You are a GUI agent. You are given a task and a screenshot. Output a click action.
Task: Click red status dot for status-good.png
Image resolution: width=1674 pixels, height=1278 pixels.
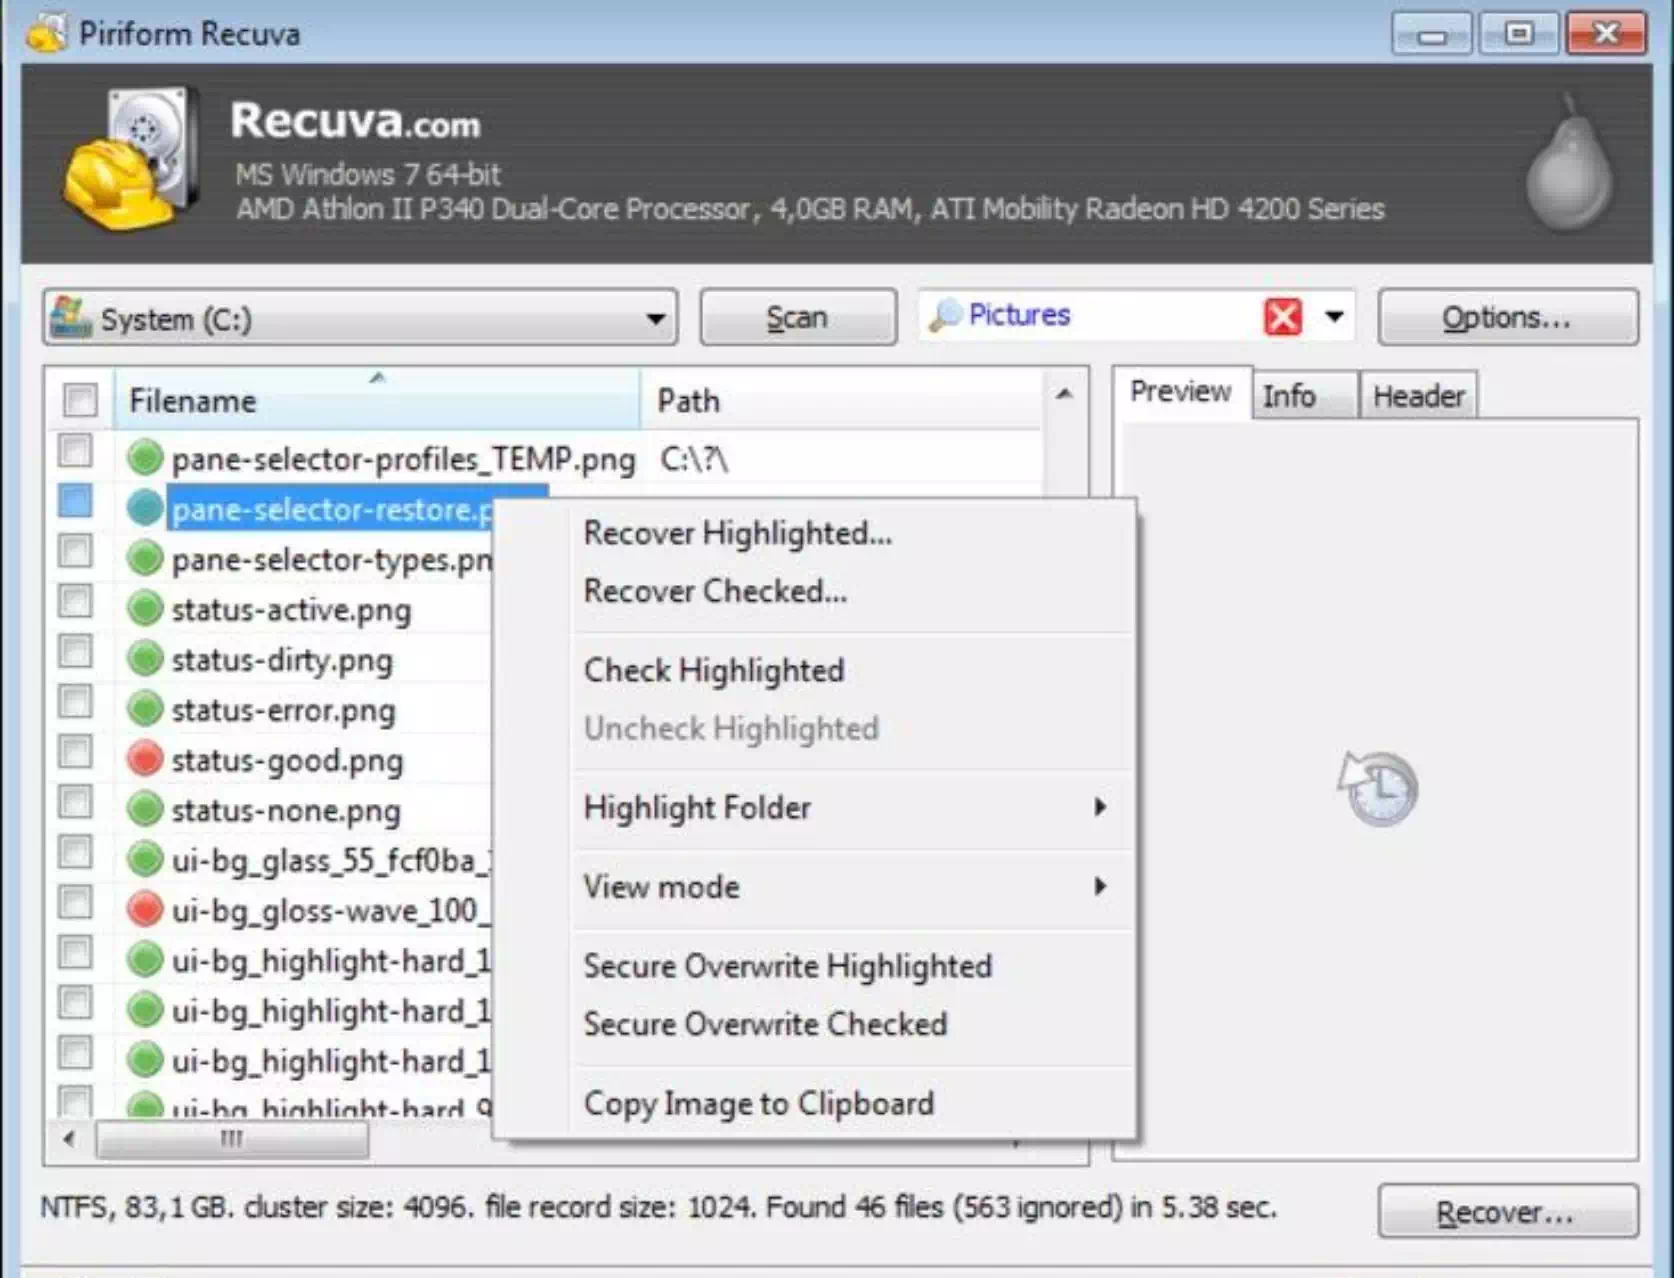tap(145, 760)
